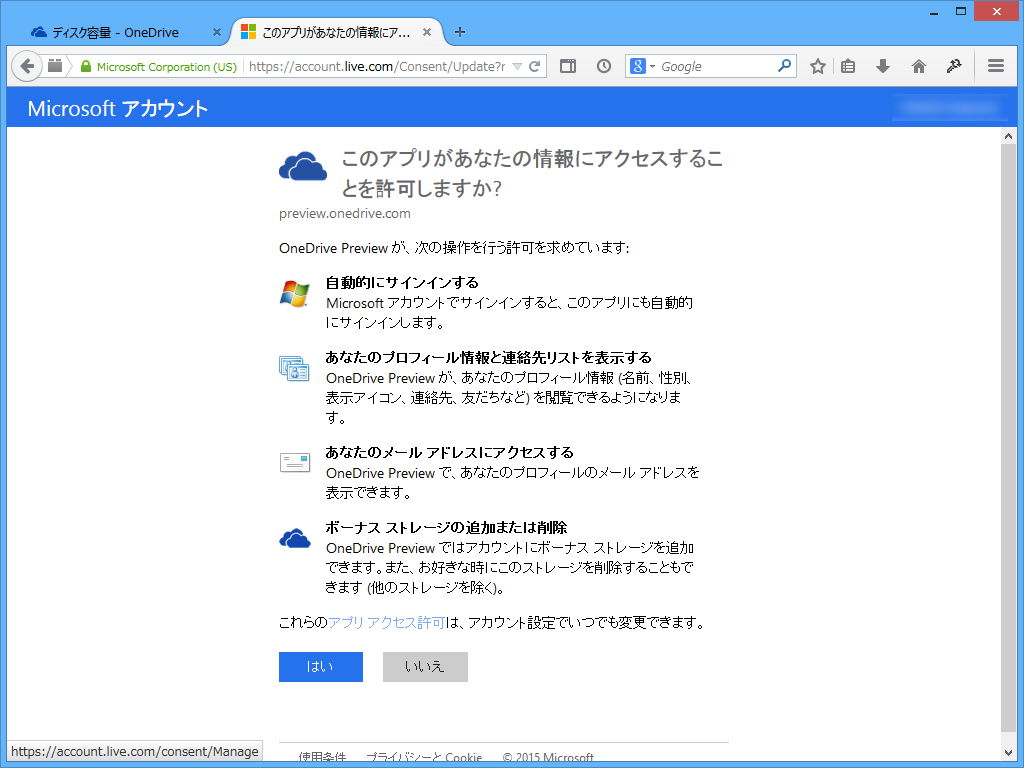Click the はい button to grant access
The height and width of the screenshot is (768, 1024).
pos(320,666)
